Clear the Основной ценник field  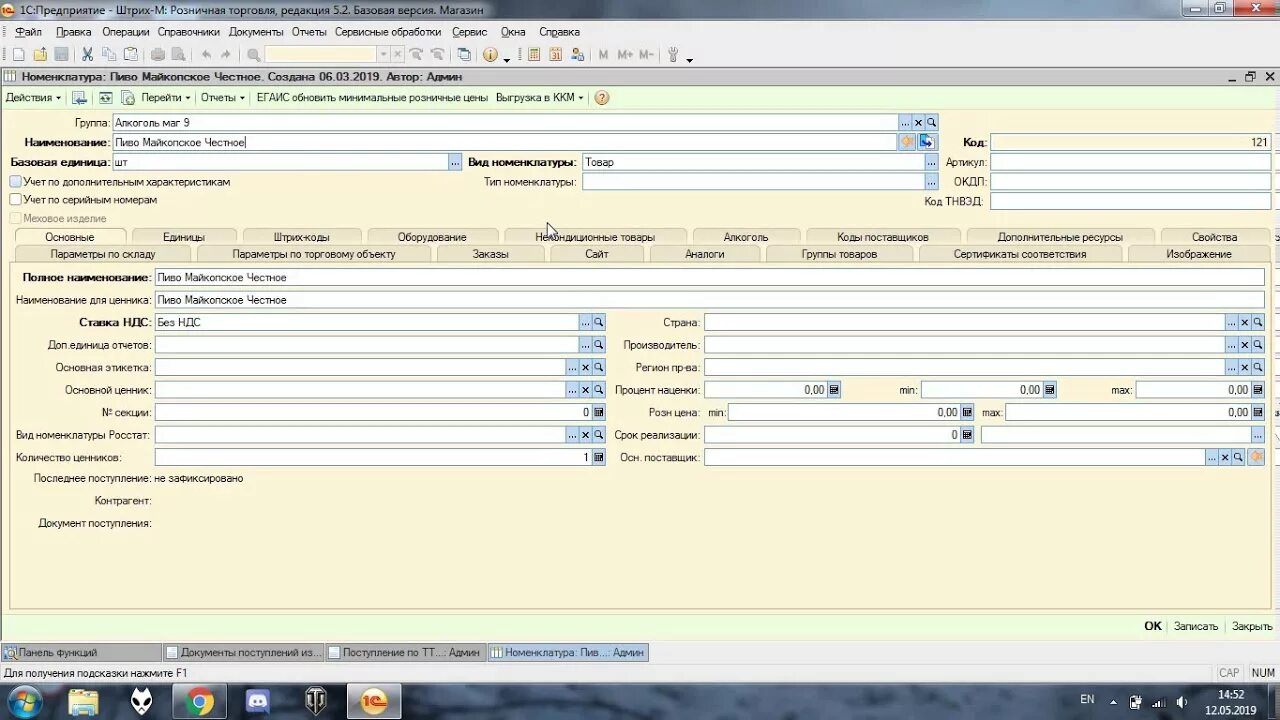point(586,389)
